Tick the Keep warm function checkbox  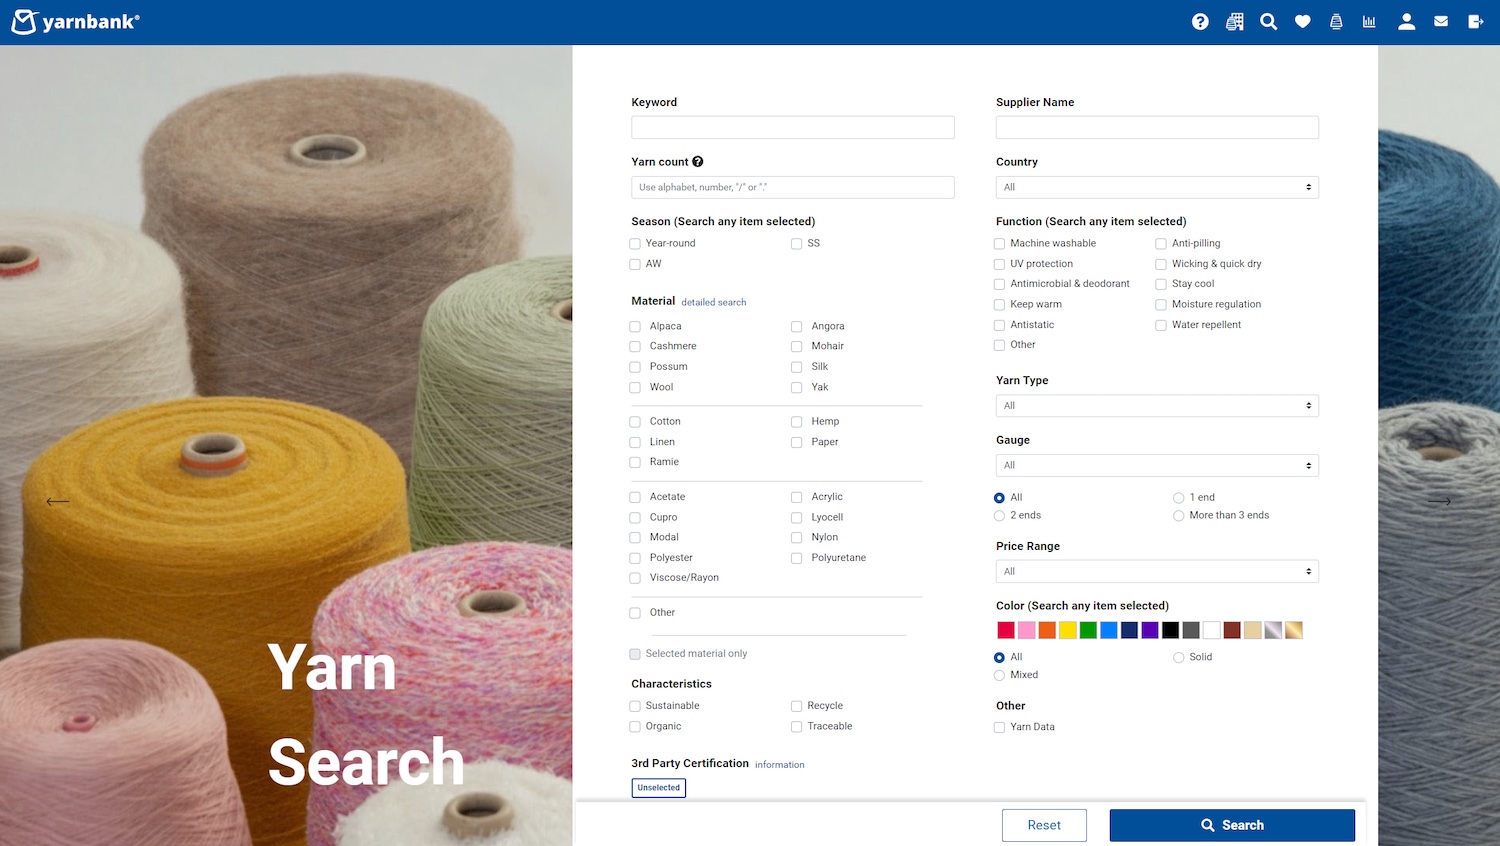coord(999,305)
